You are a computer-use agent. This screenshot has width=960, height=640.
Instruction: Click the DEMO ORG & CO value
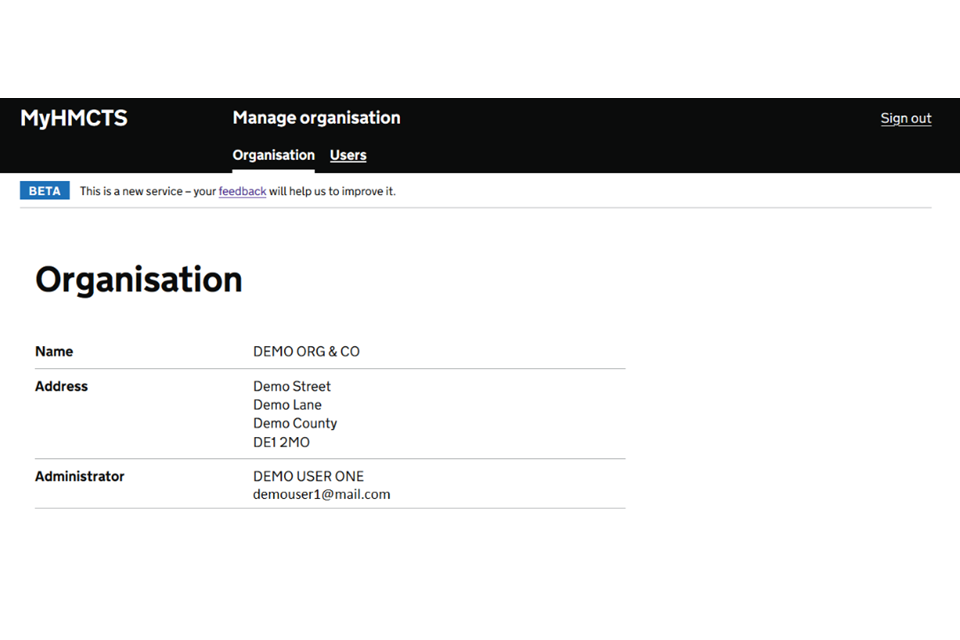(306, 352)
